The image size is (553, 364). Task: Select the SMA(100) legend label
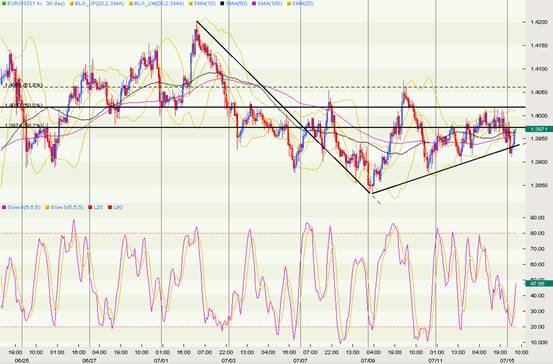tap(271, 4)
